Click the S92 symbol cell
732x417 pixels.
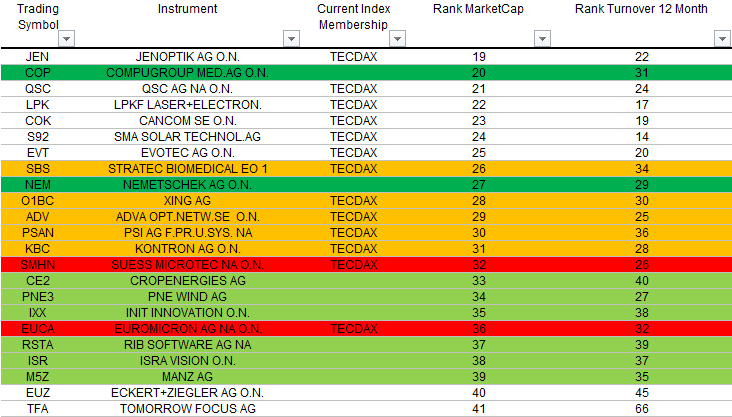pyautogui.click(x=37, y=137)
